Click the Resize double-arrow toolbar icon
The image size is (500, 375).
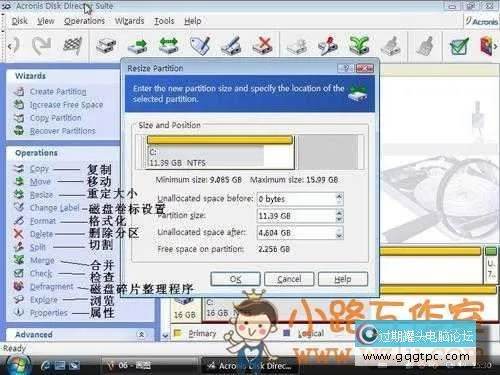[x=169, y=45]
